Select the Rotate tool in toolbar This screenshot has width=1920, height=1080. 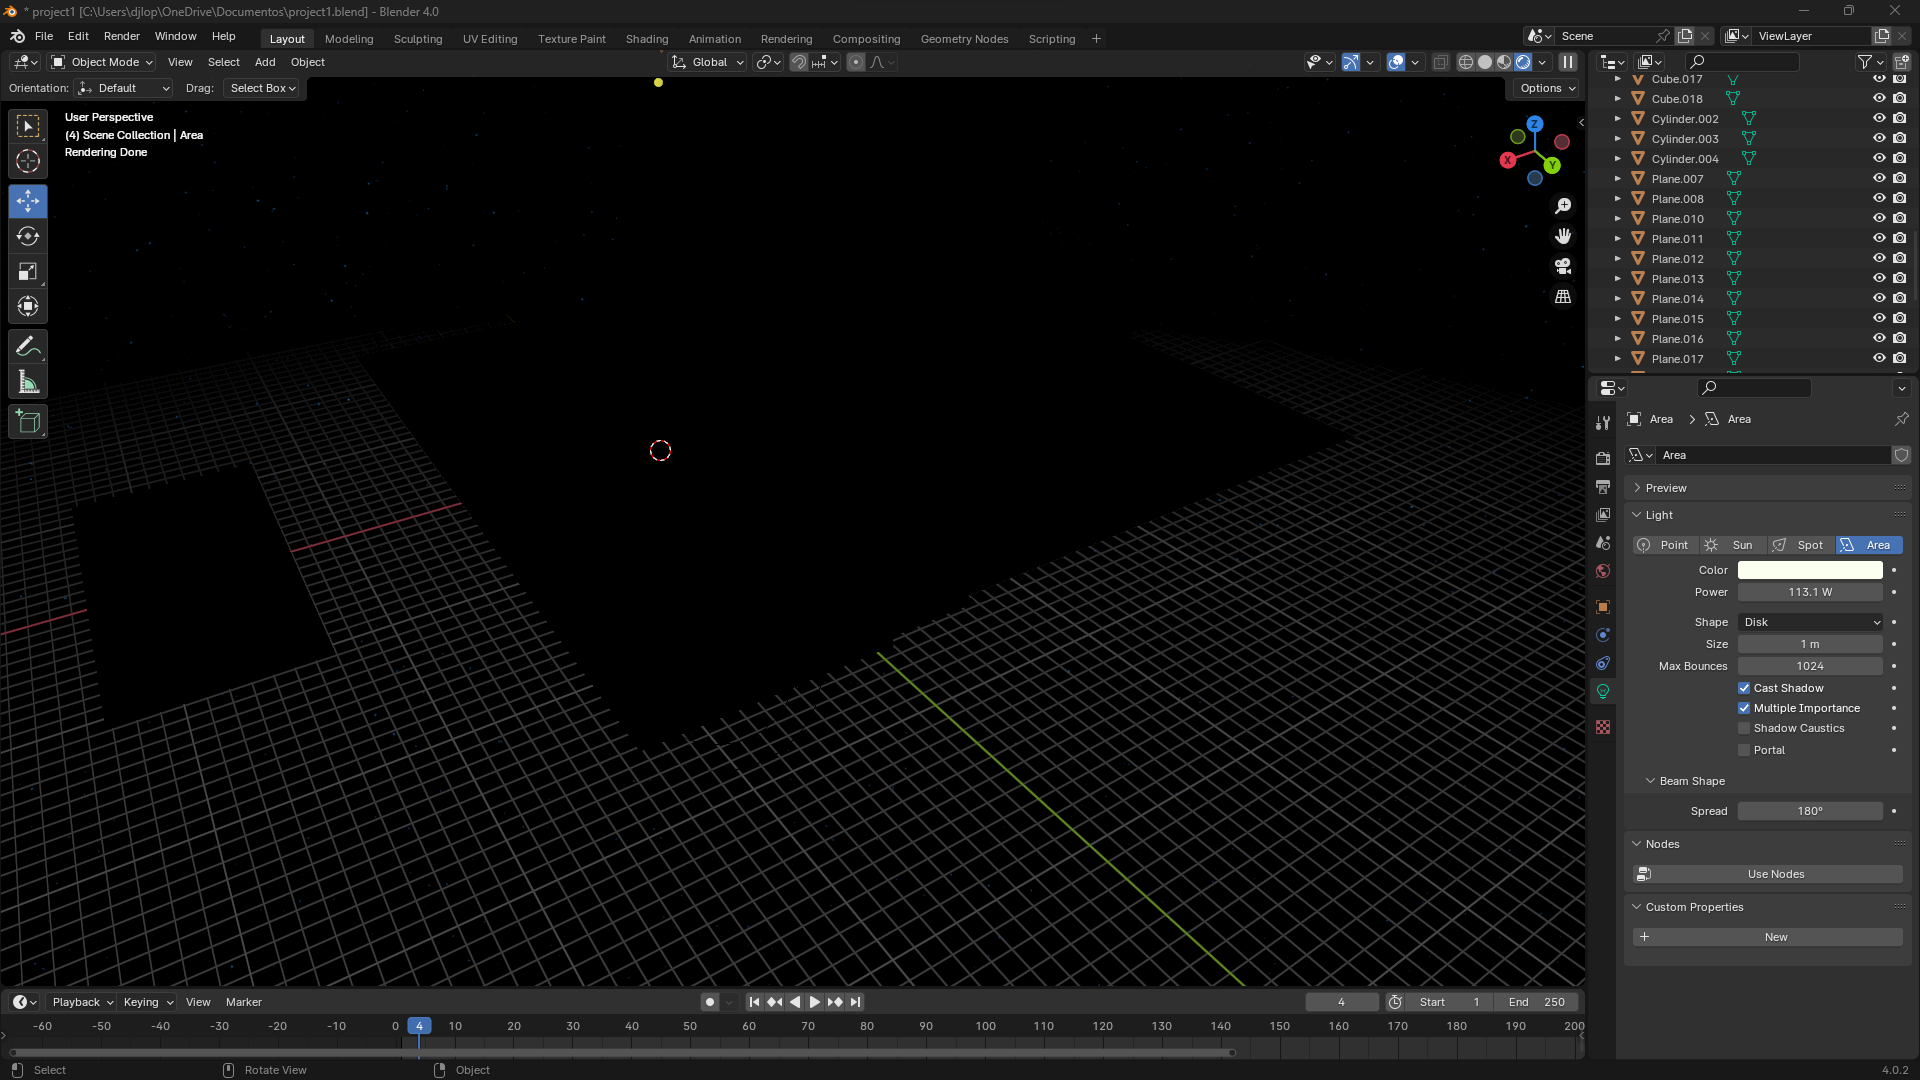click(x=28, y=237)
